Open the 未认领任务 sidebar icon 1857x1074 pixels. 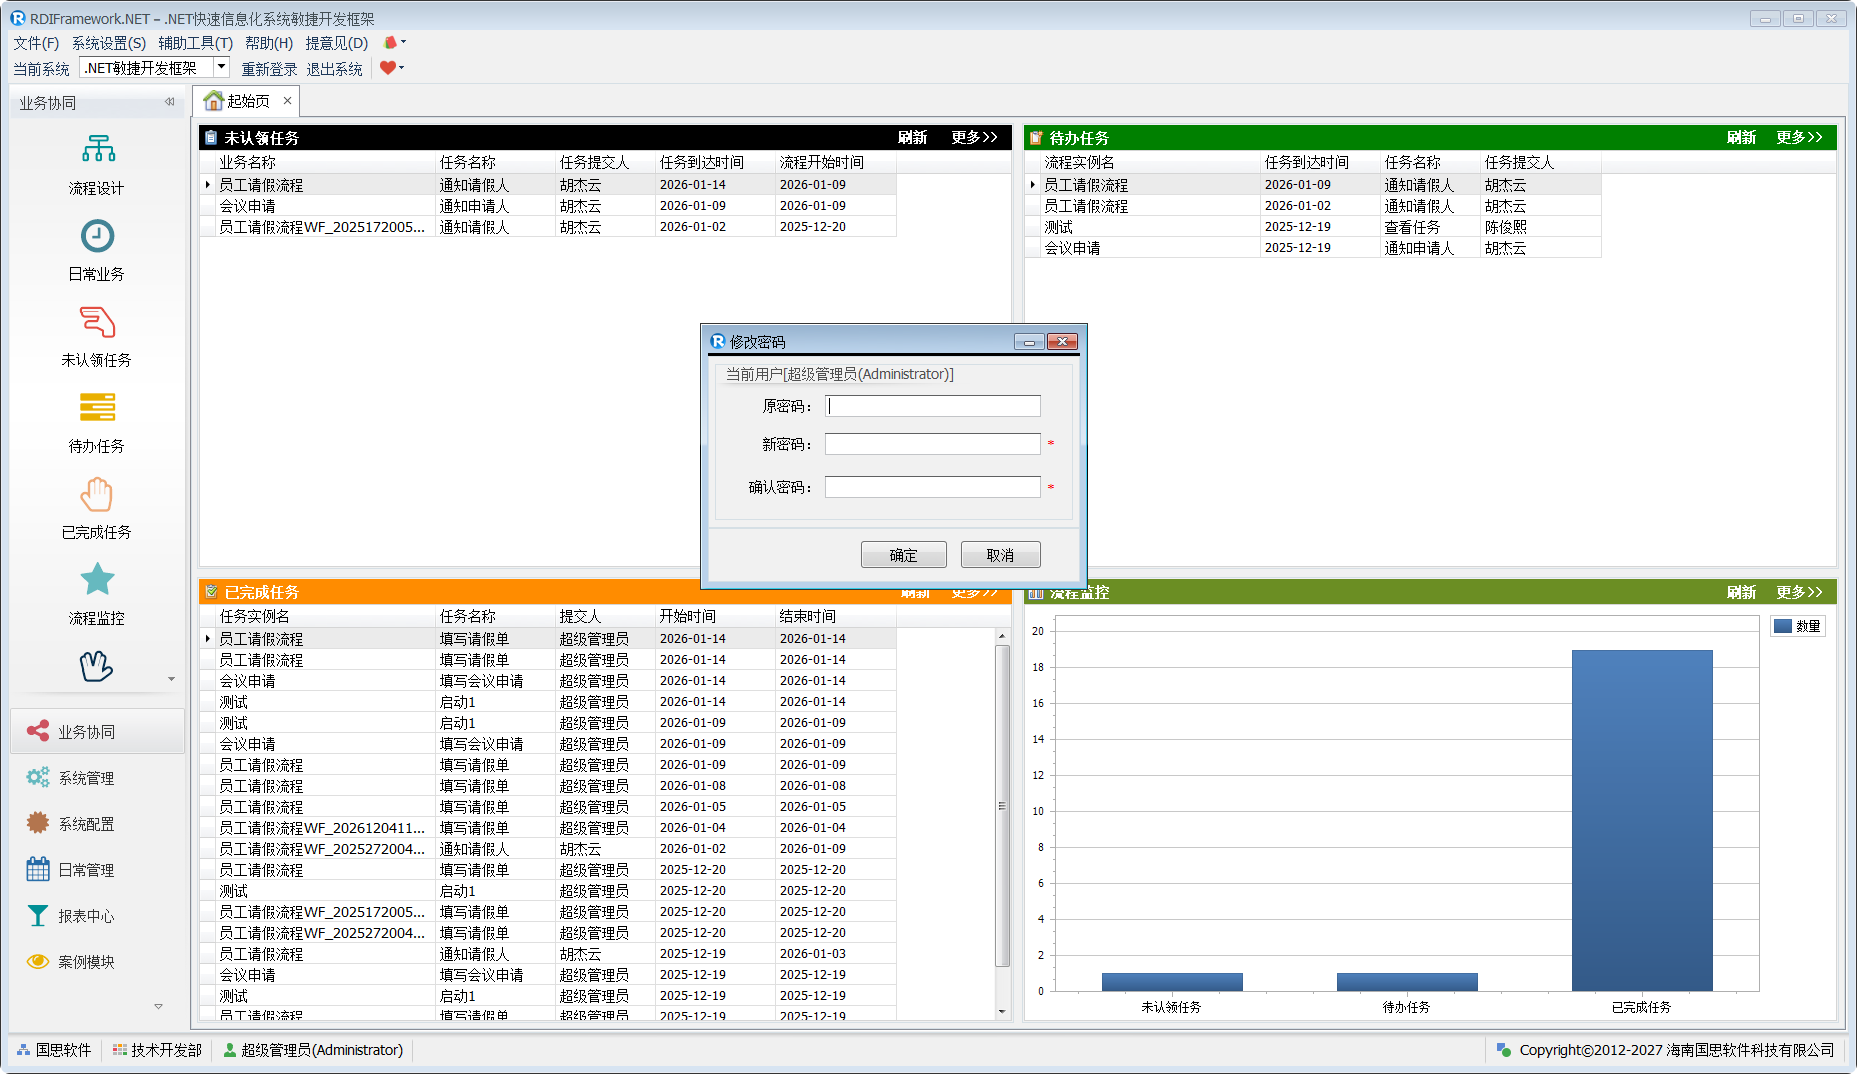97,322
